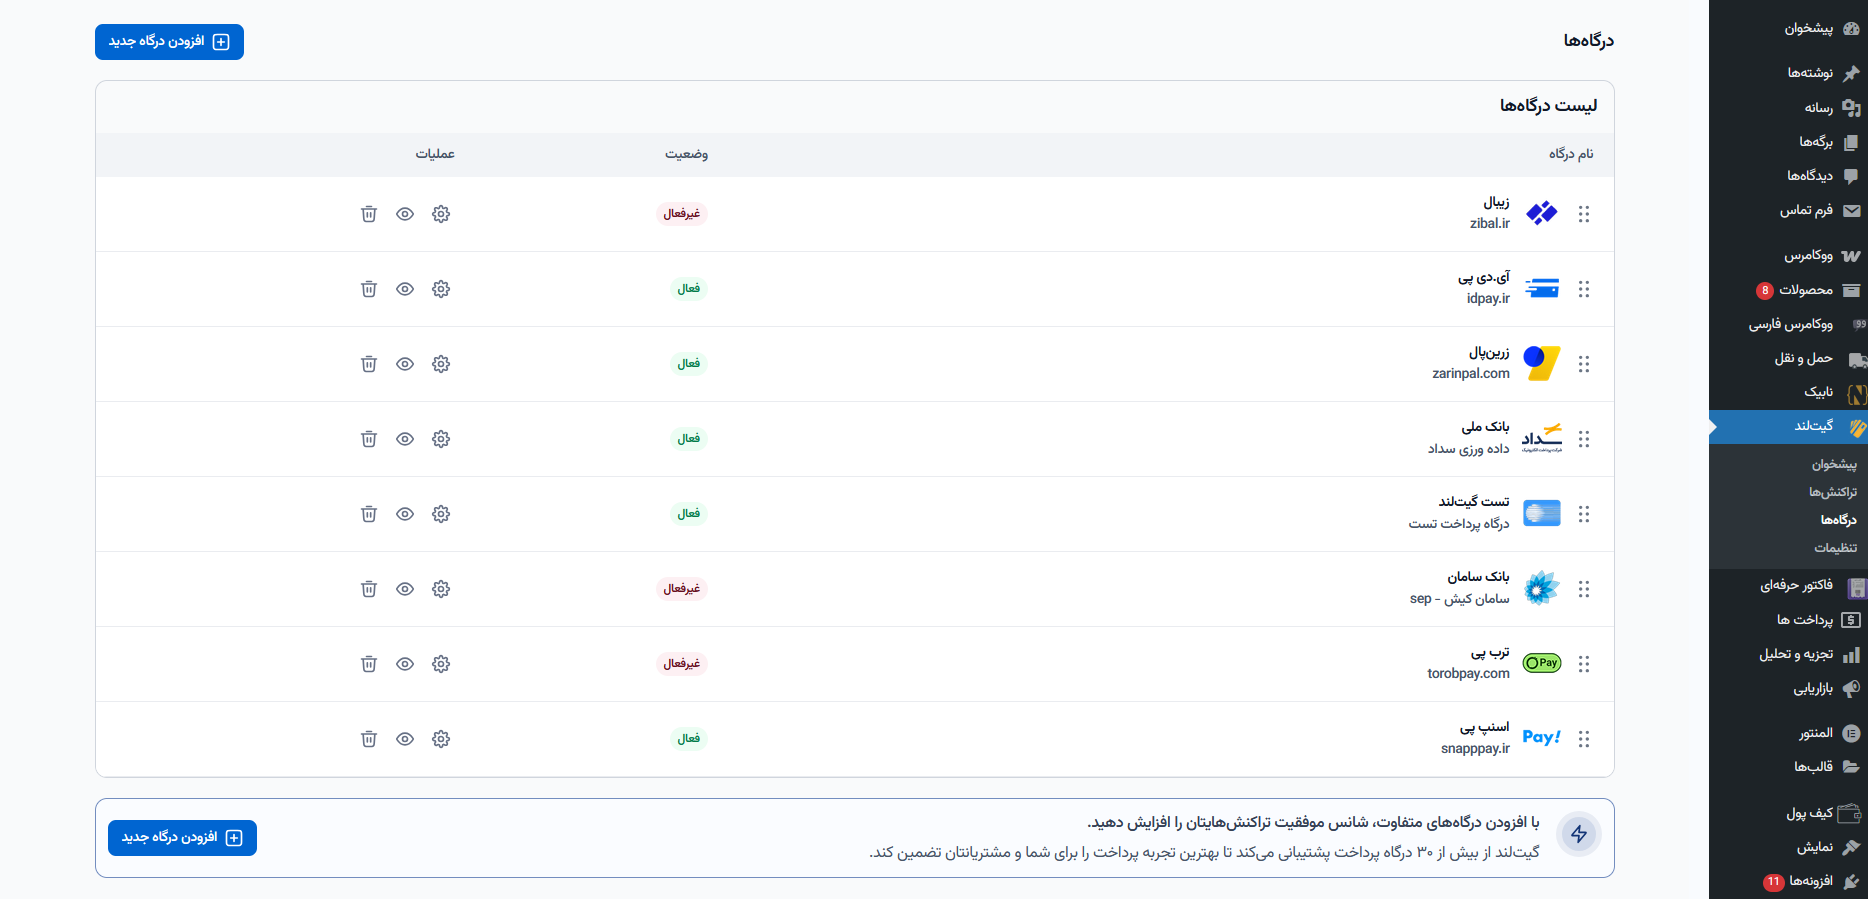The width and height of the screenshot is (1868, 899).
Task: Open settings gear for اسنپ پی gateway
Action: (x=441, y=739)
